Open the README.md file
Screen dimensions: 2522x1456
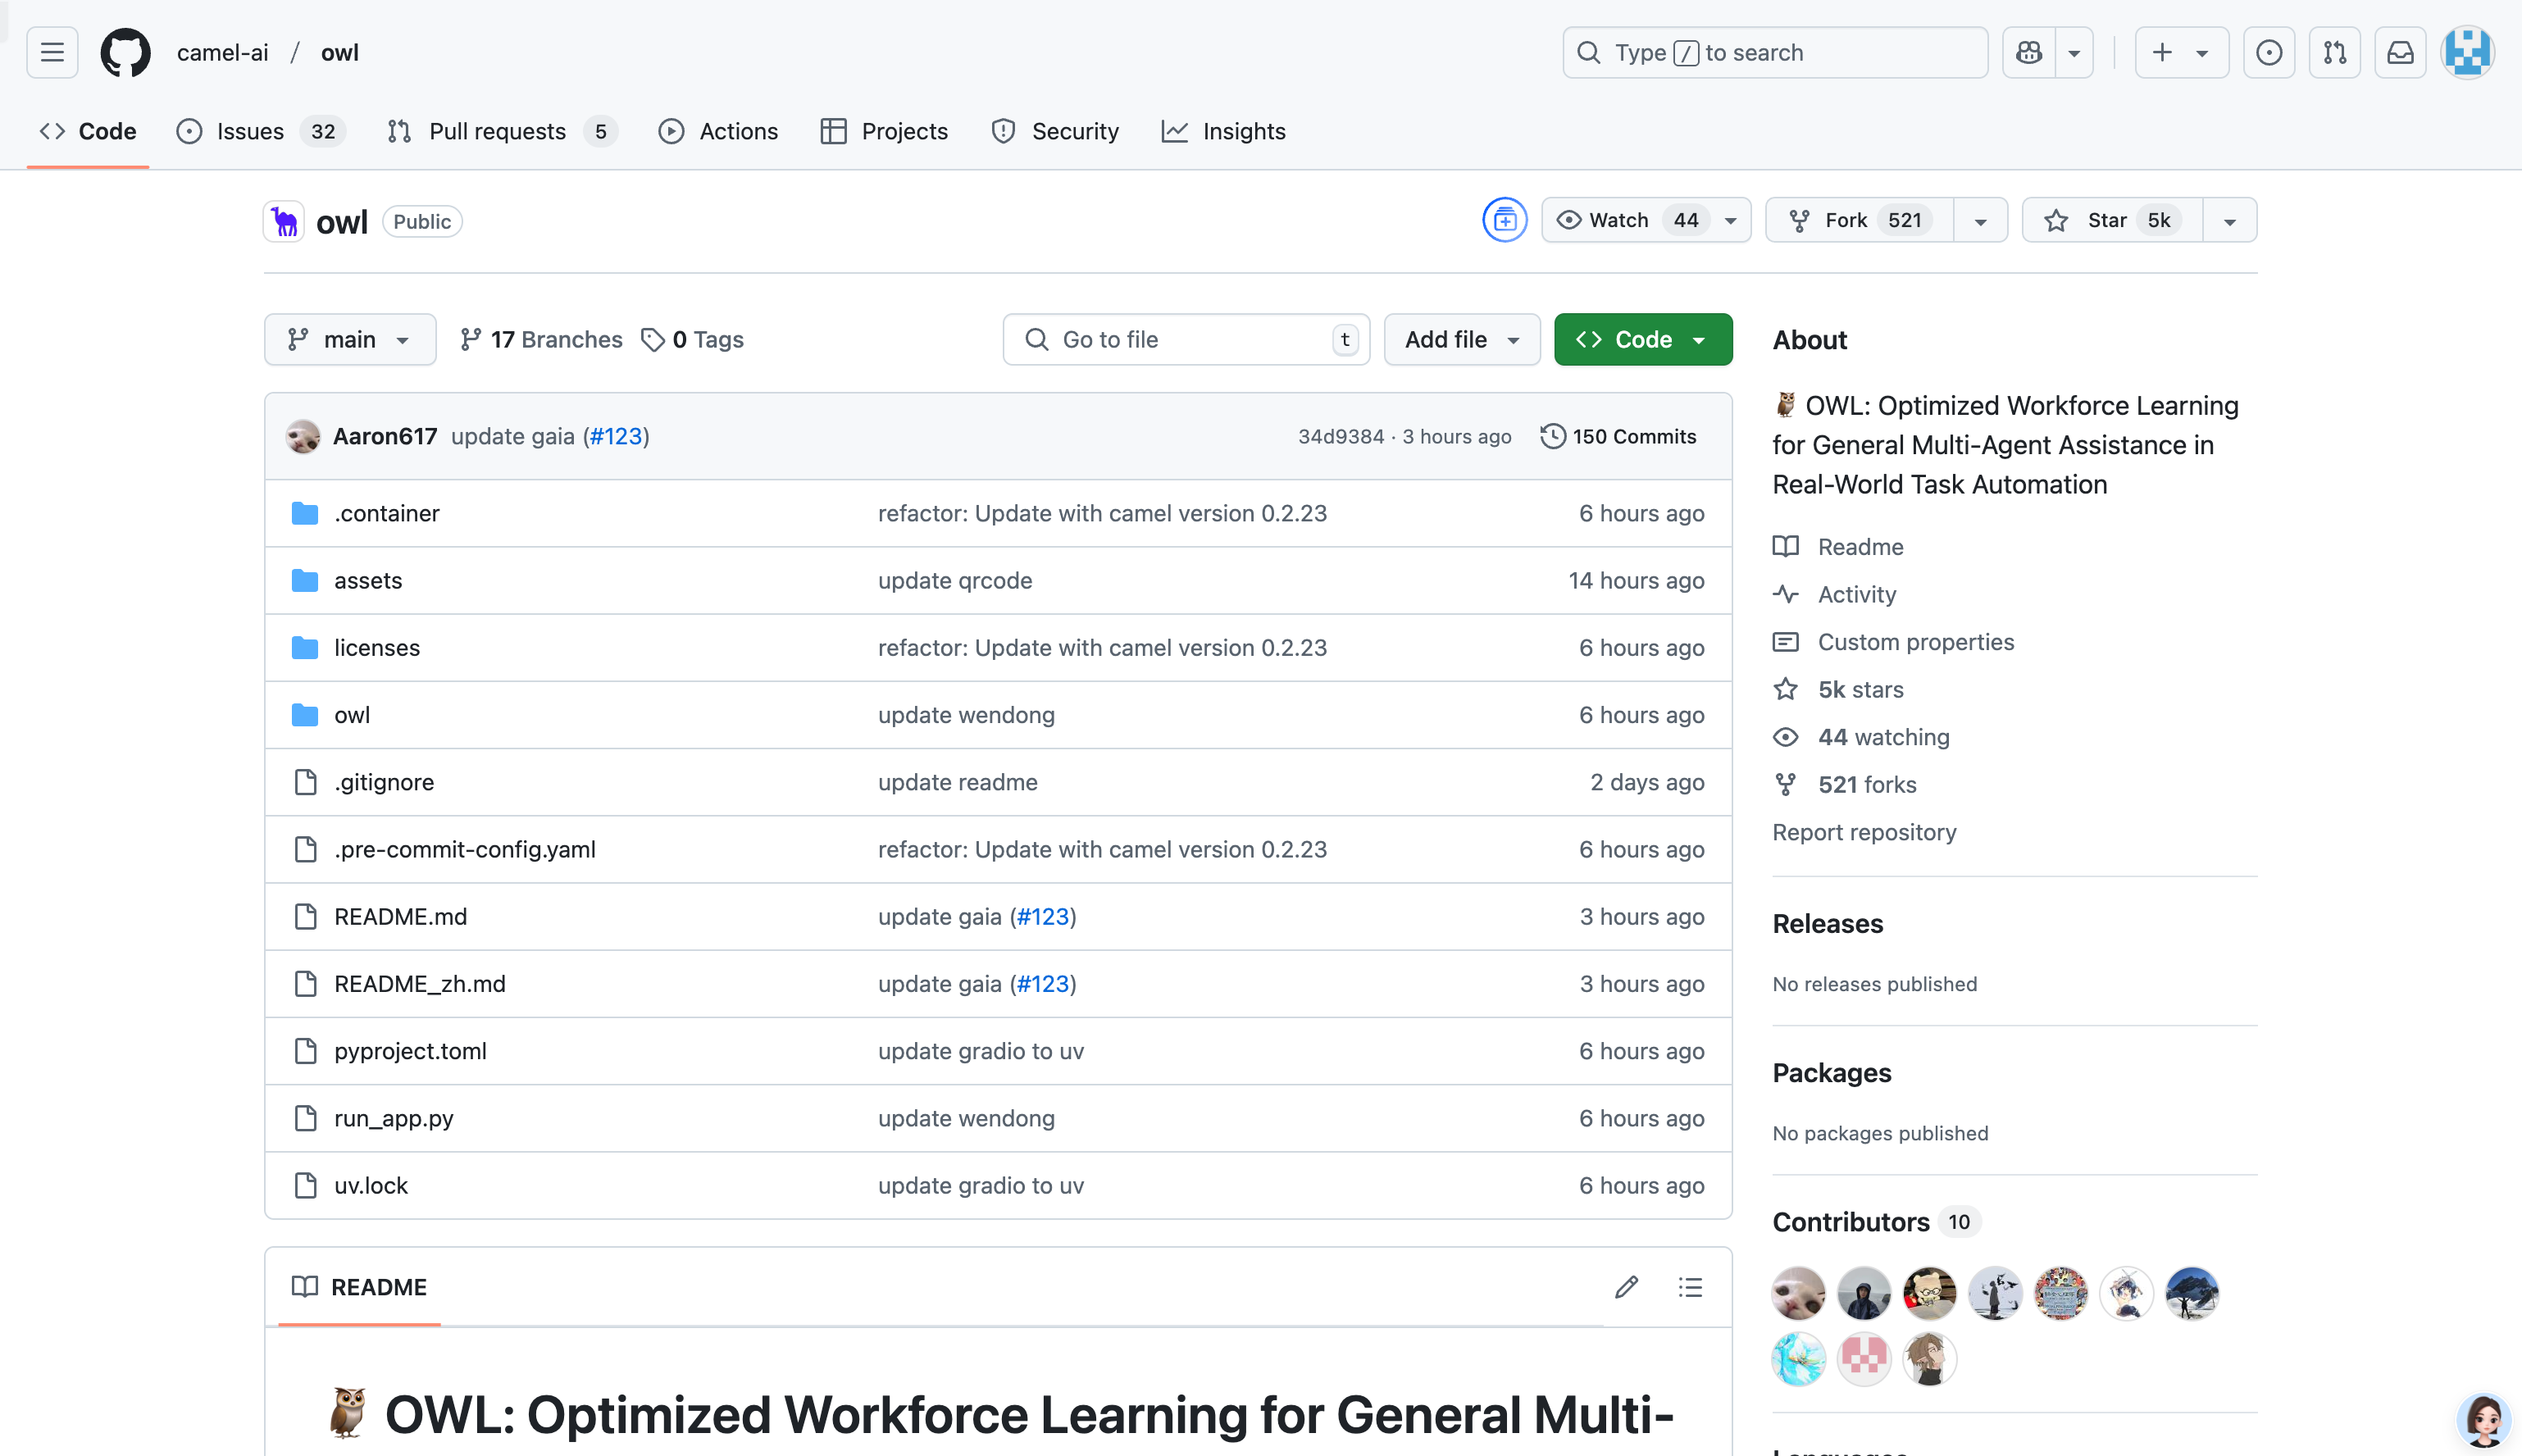coord(400,916)
